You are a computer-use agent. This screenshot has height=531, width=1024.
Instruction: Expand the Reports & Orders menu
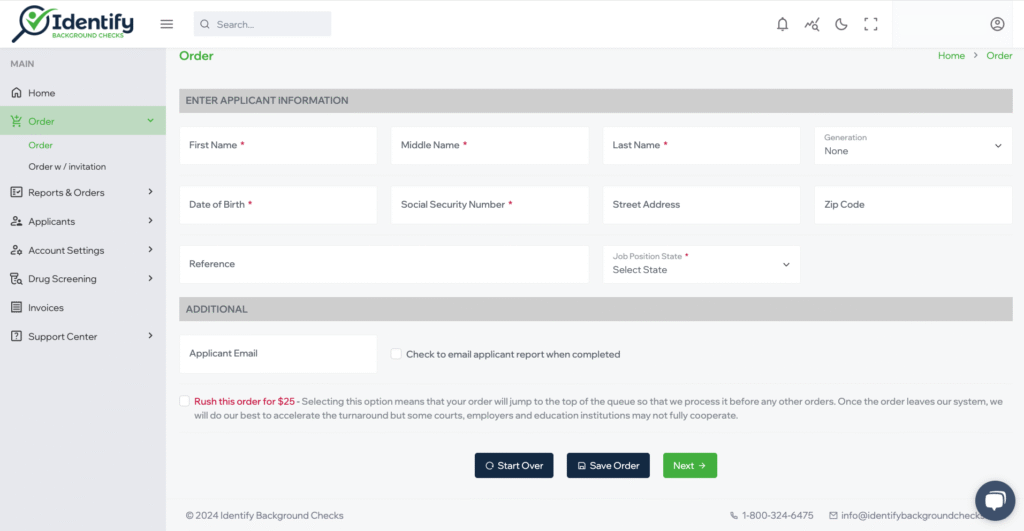click(82, 193)
